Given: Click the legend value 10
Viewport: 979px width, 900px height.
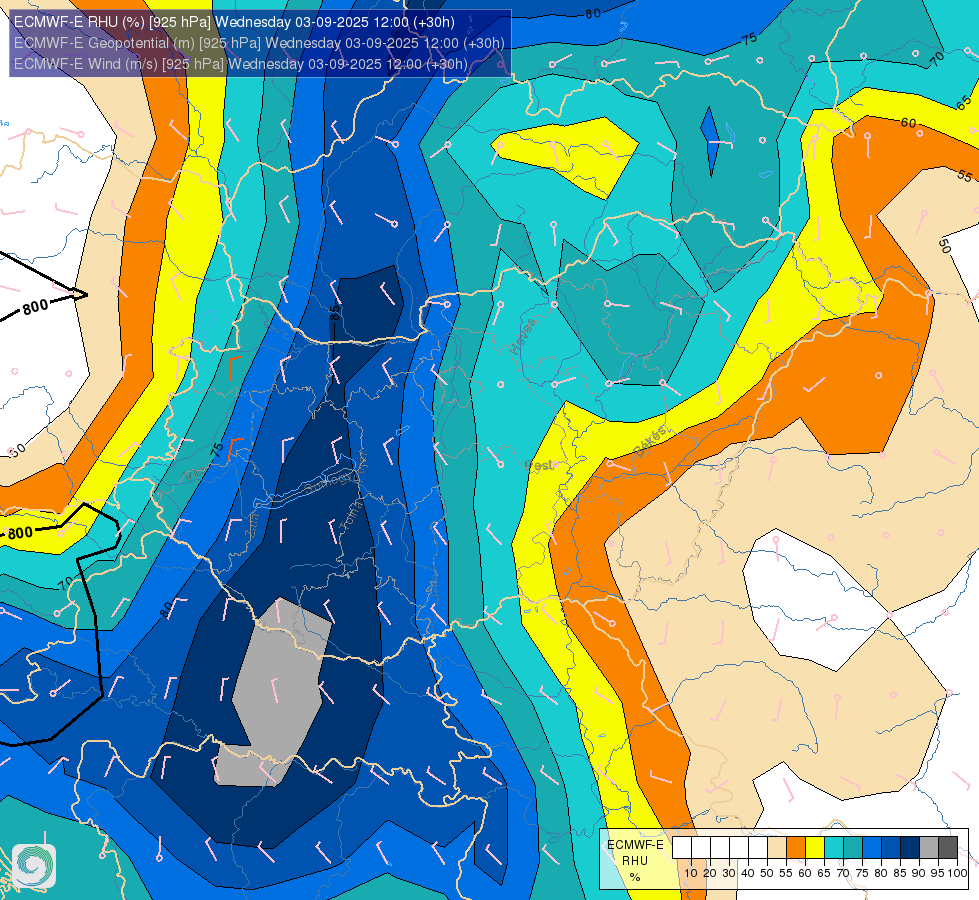Looking at the screenshot, I should [691, 873].
